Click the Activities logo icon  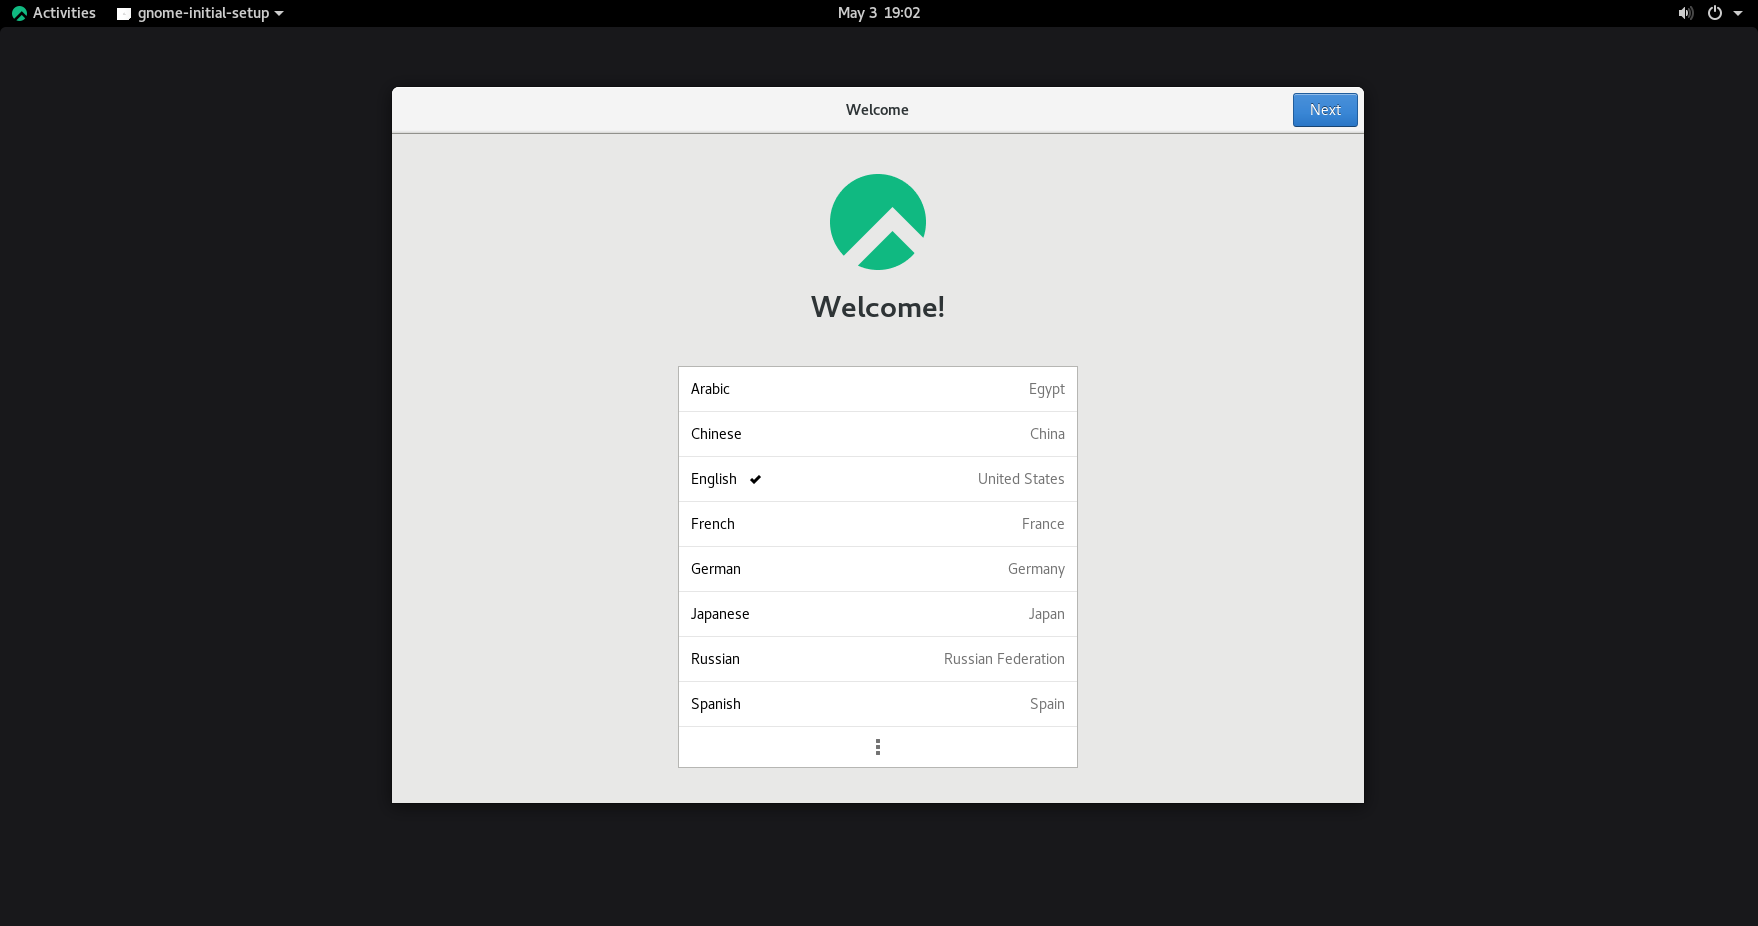click(19, 13)
